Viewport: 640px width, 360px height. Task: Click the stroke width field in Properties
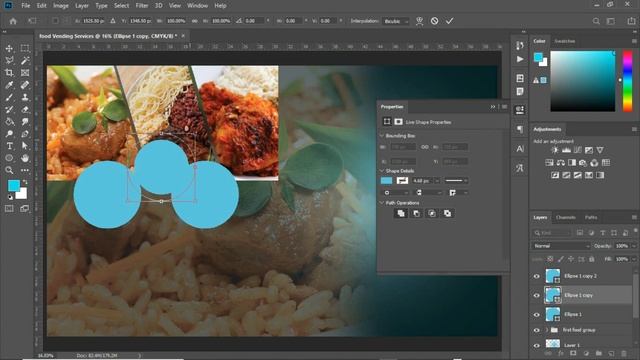423,180
